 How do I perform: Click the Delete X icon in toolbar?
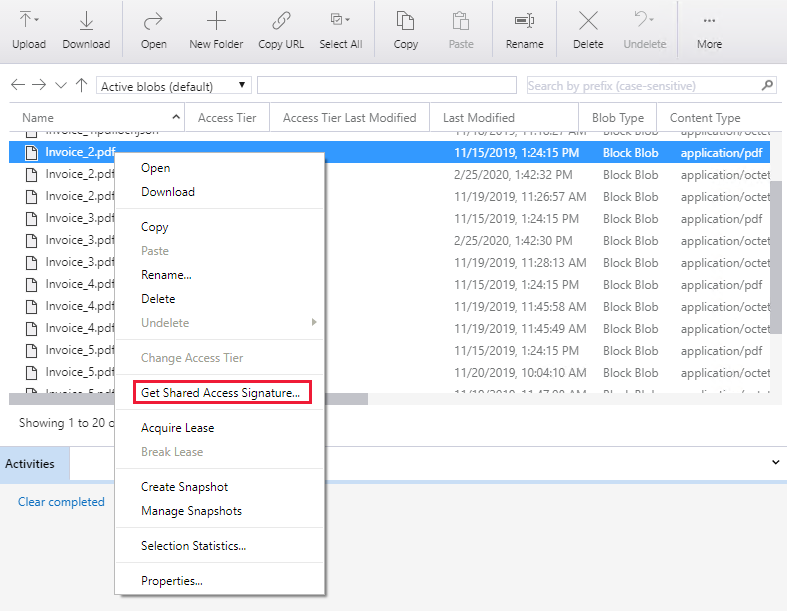tap(588, 21)
